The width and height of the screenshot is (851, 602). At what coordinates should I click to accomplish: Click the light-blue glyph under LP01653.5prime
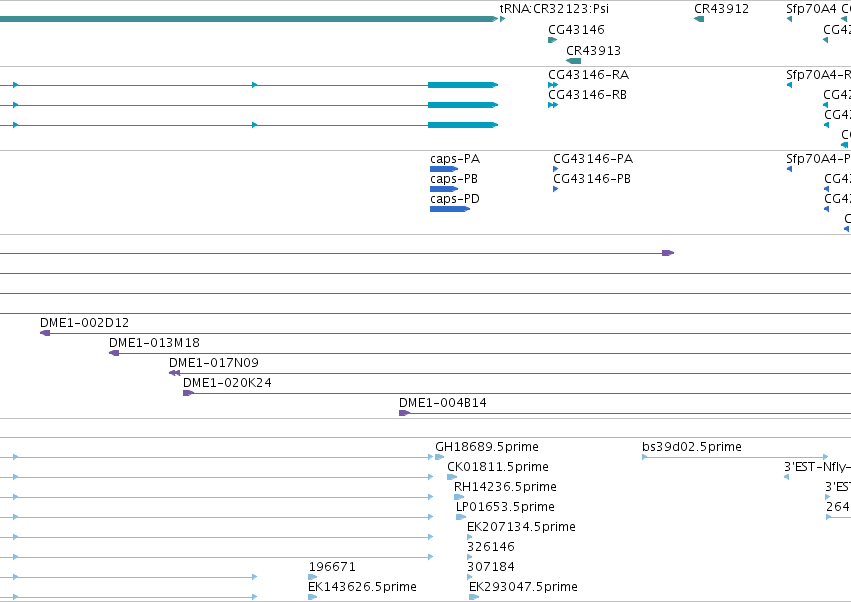coord(461,517)
